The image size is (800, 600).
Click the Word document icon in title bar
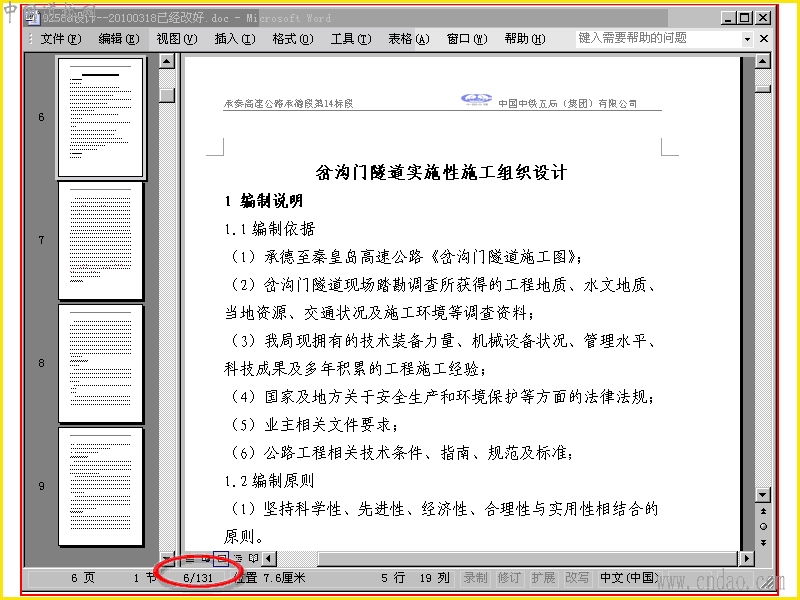(x=33, y=18)
